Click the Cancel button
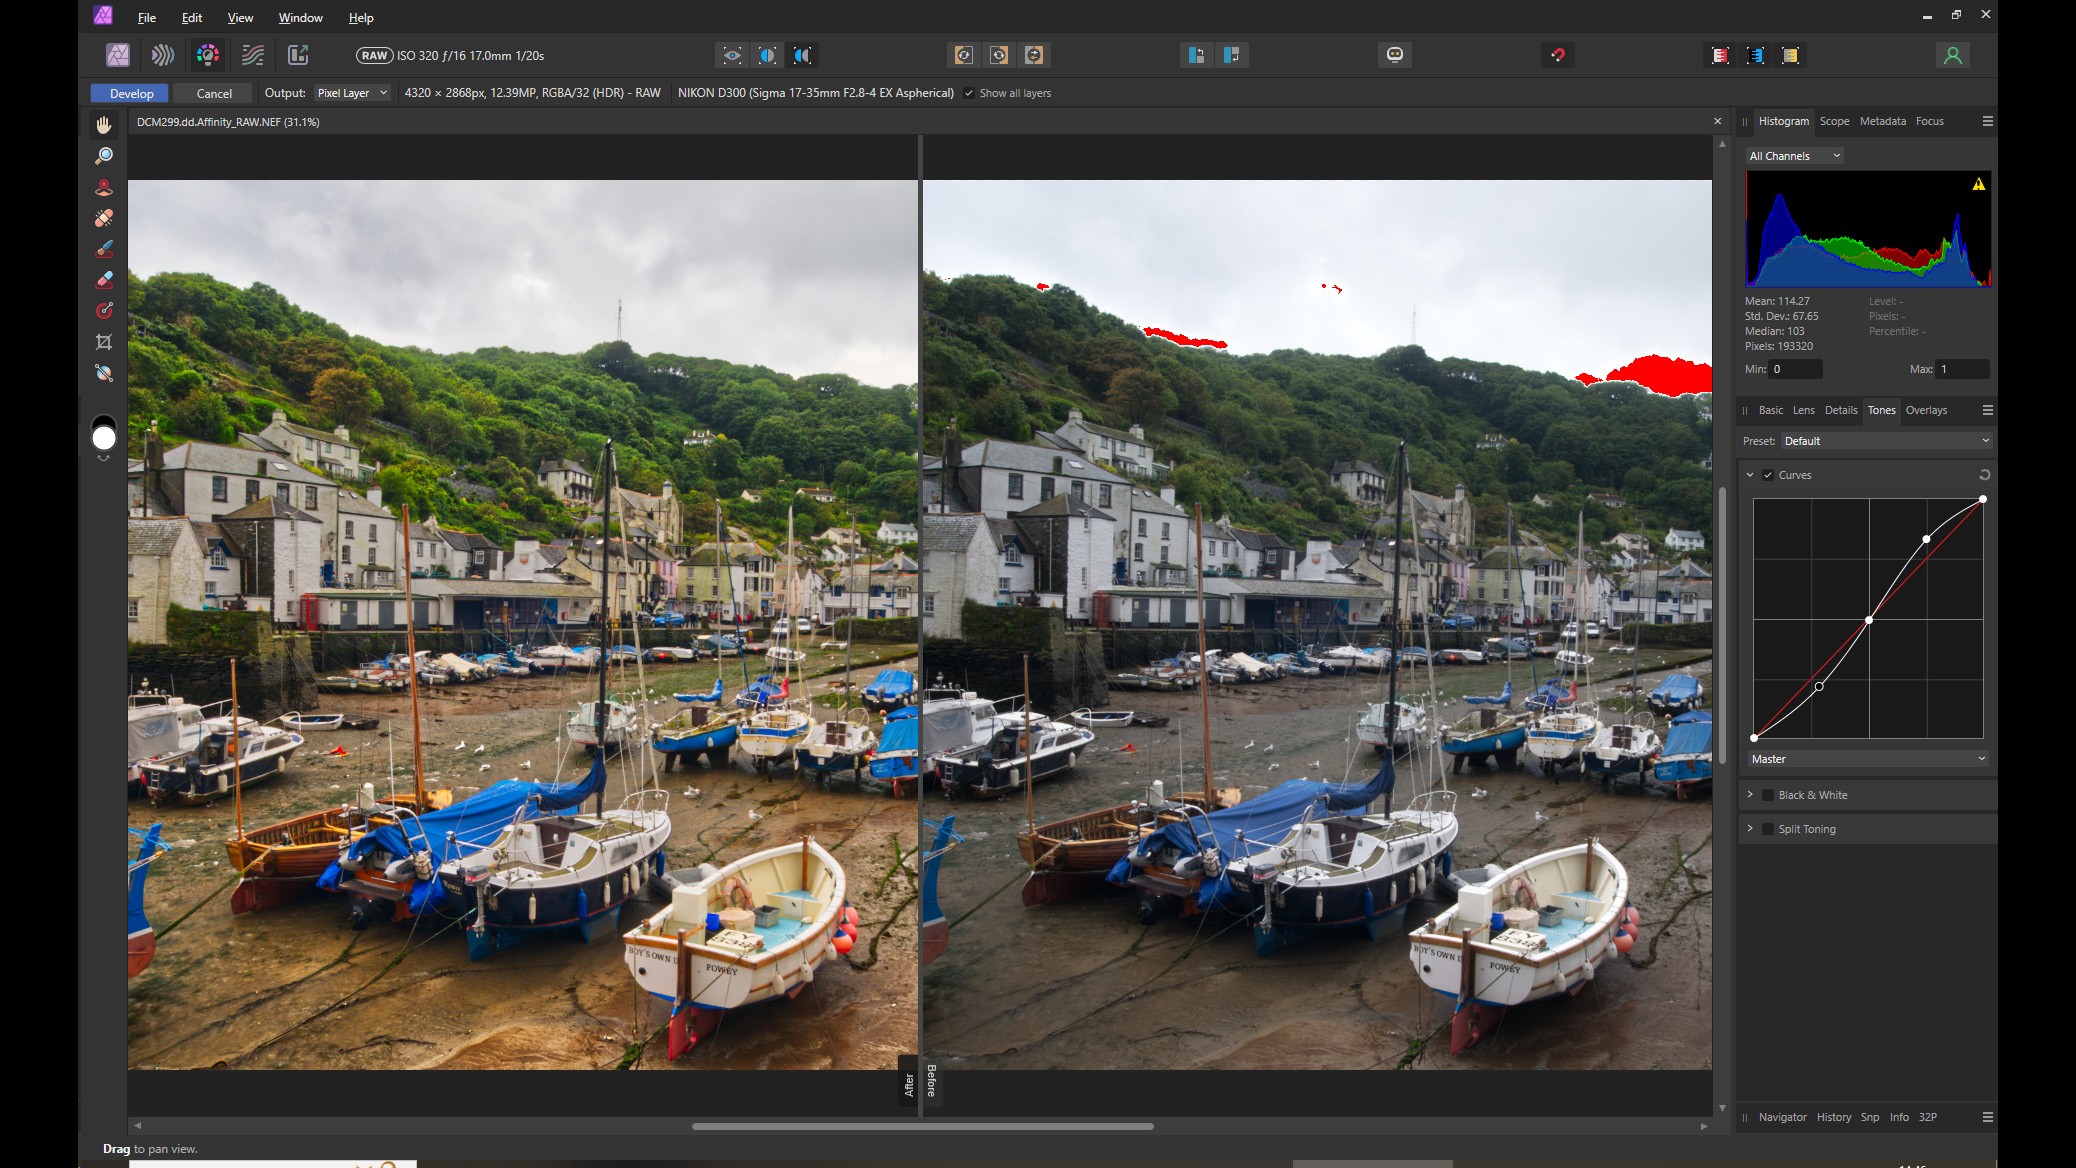2076x1168 pixels. pos(214,93)
